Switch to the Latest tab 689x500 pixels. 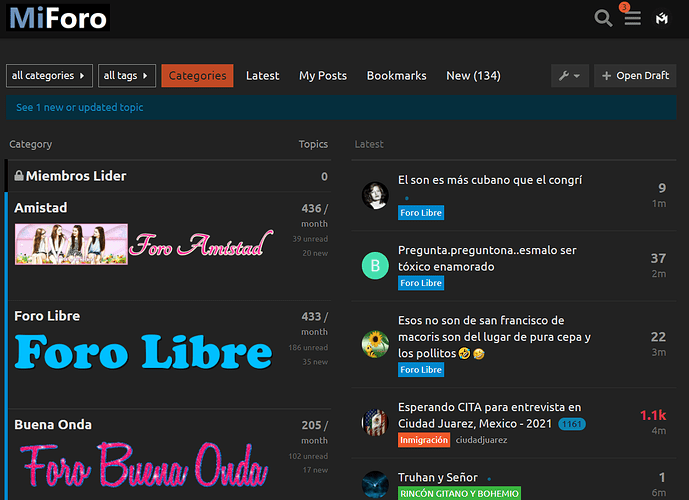(263, 76)
